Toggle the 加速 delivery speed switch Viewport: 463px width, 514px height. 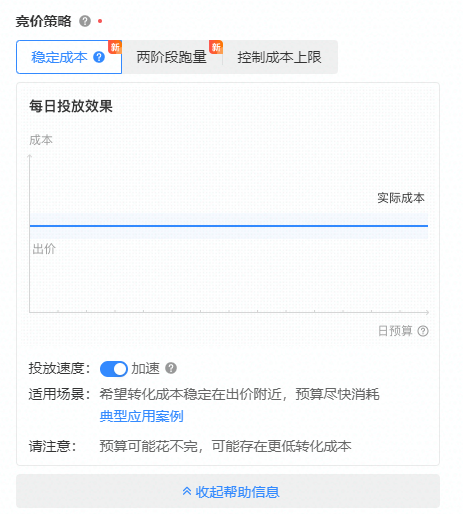point(114,369)
